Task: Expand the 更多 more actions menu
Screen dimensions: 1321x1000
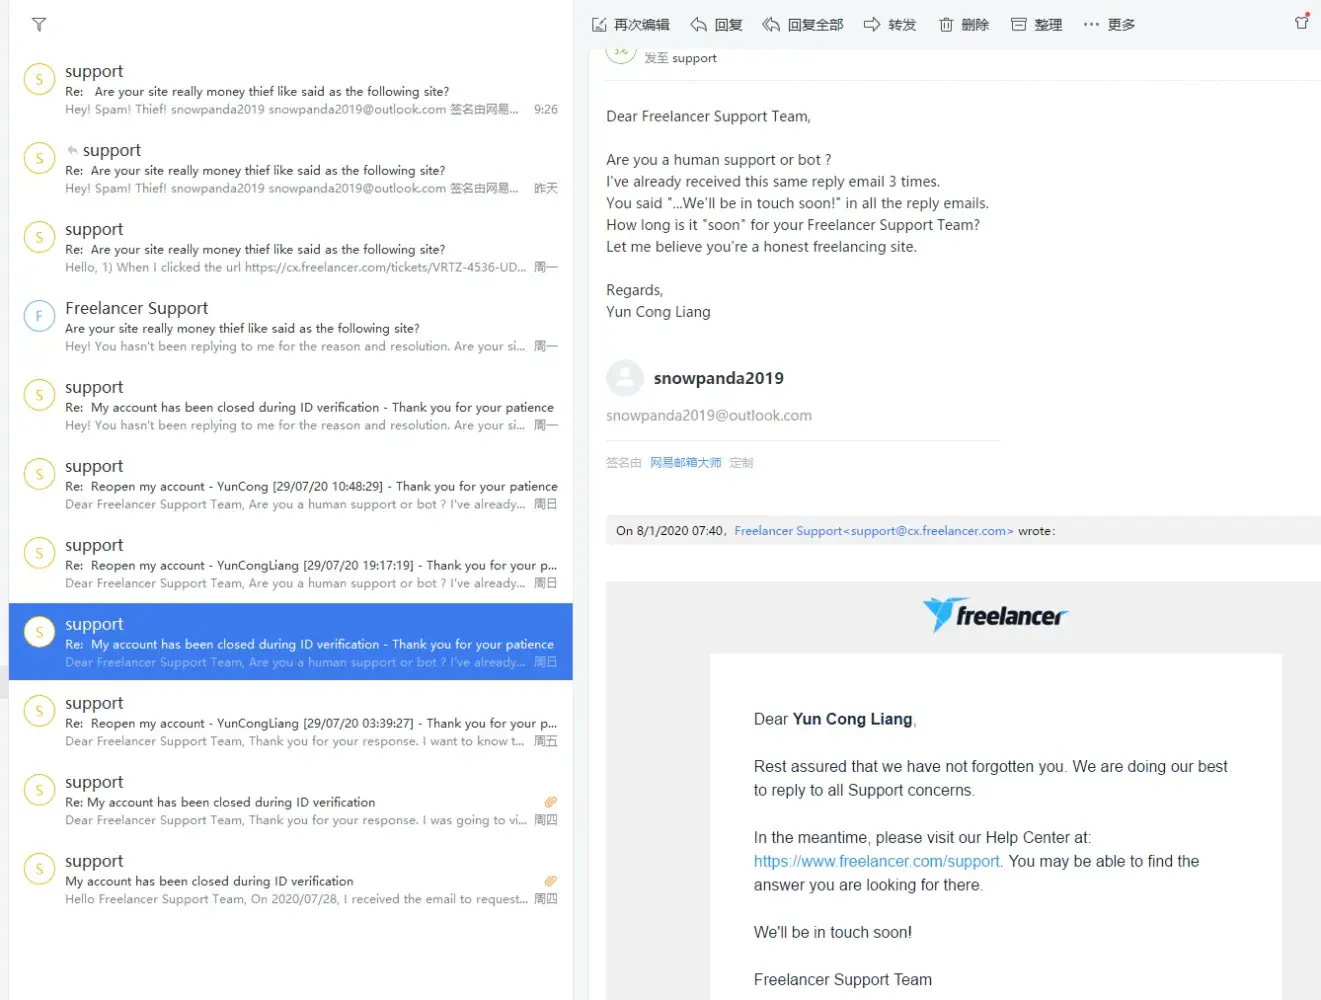Action: pyautogui.click(x=1109, y=25)
